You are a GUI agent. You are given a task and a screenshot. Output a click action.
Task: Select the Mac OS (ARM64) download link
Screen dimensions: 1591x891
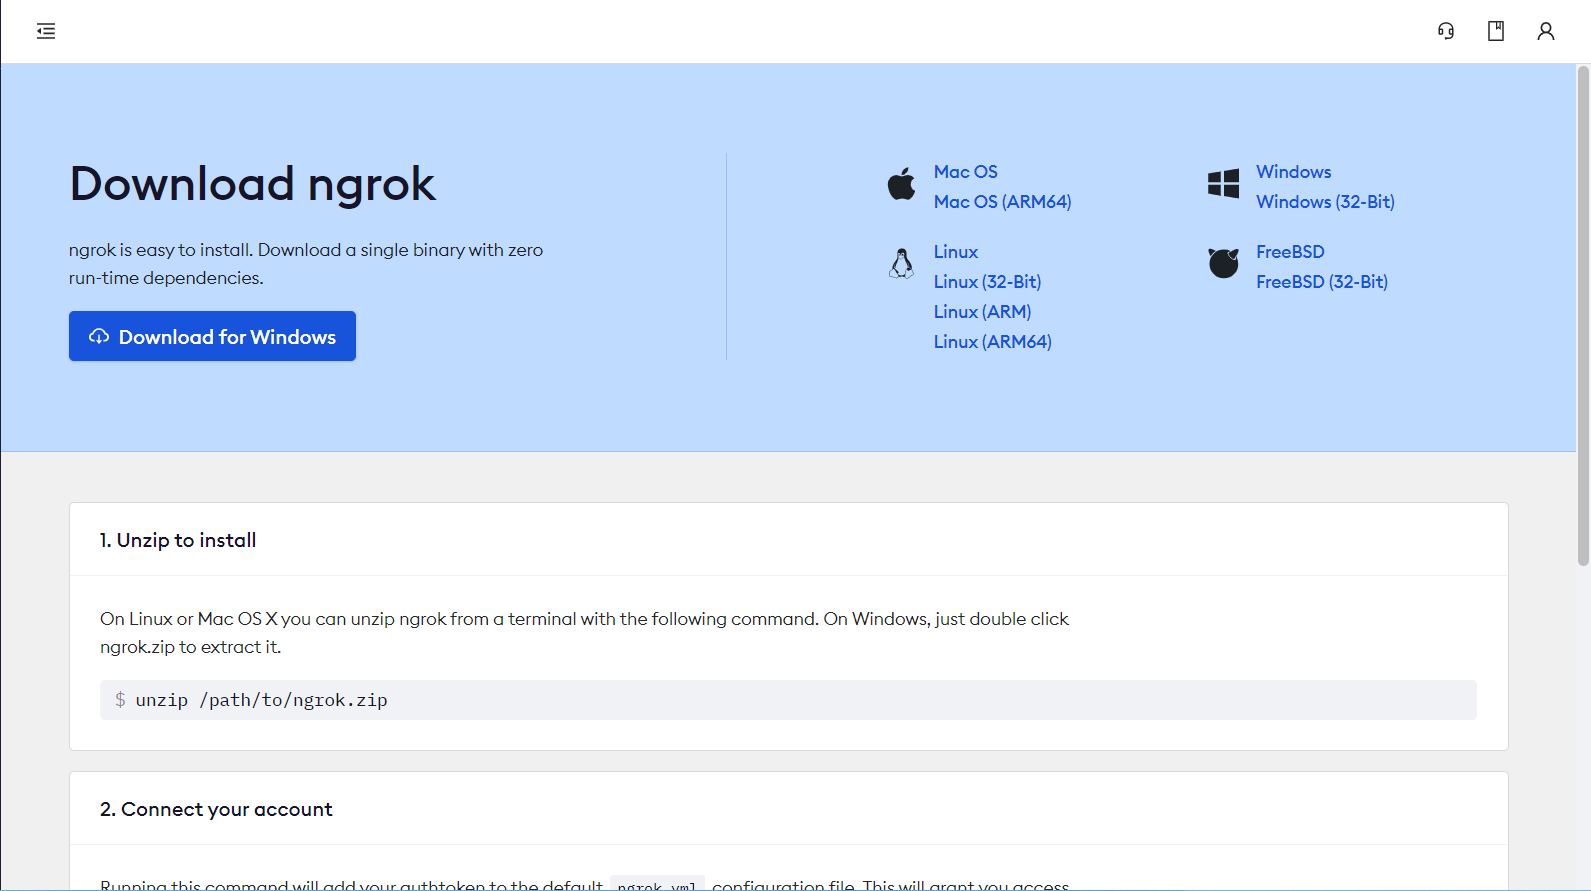tap(1002, 202)
